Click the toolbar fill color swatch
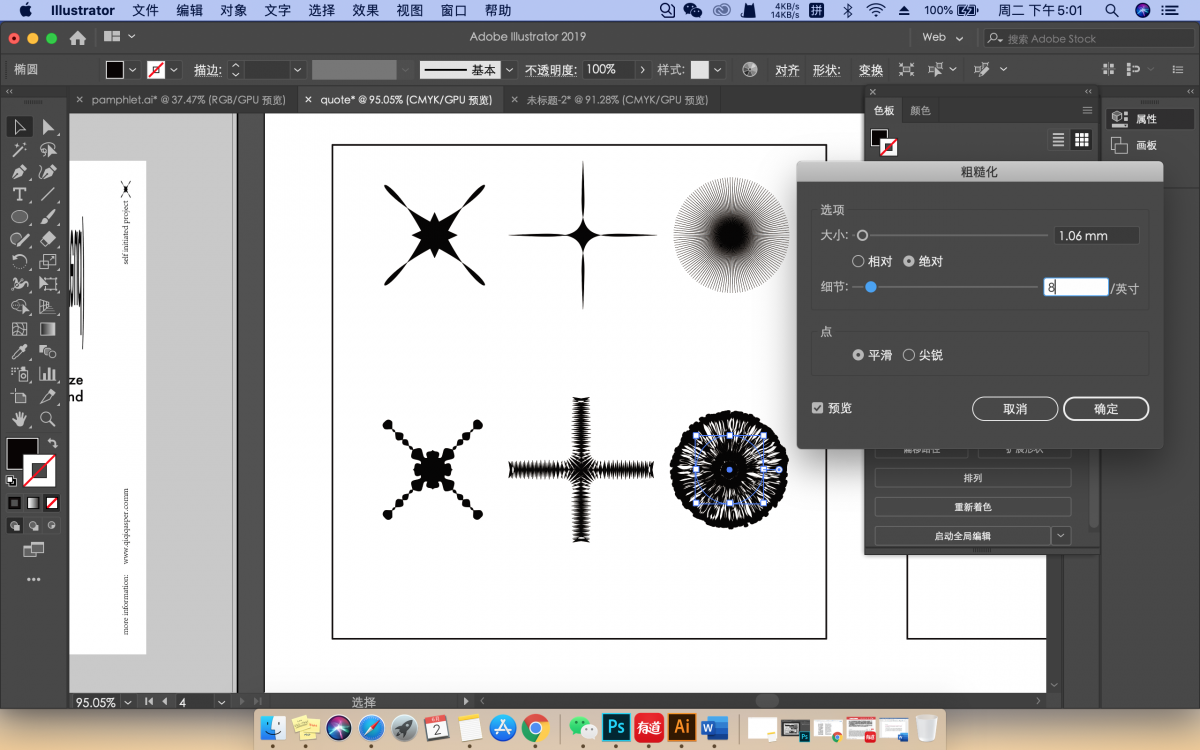The height and width of the screenshot is (750, 1200). 22,453
